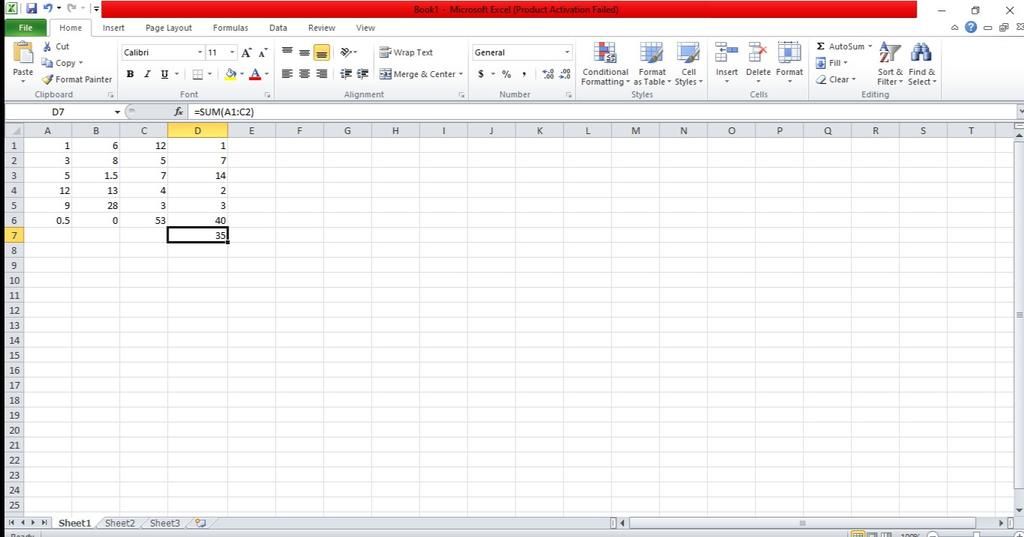Click the Paste clipboard icon

[23, 52]
